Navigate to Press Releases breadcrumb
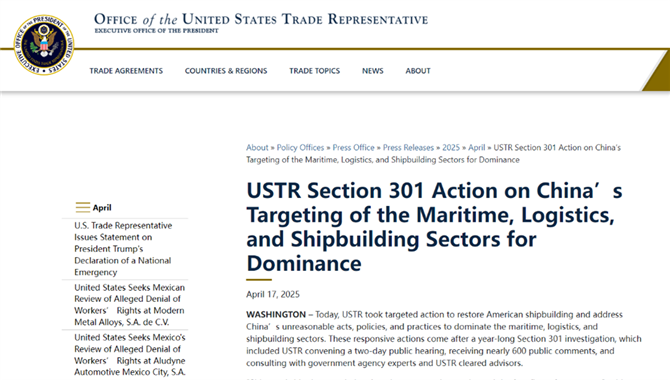The height and width of the screenshot is (380, 670). [x=408, y=147]
